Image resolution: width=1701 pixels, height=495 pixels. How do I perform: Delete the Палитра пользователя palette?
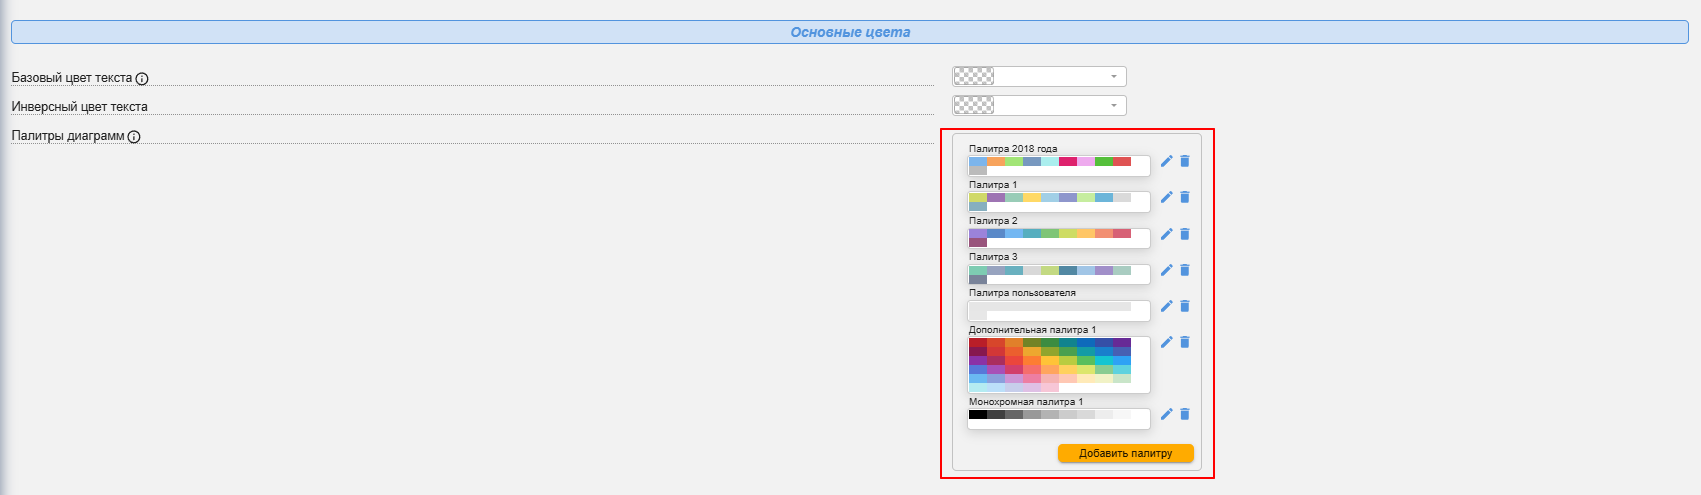(x=1185, y=306)
